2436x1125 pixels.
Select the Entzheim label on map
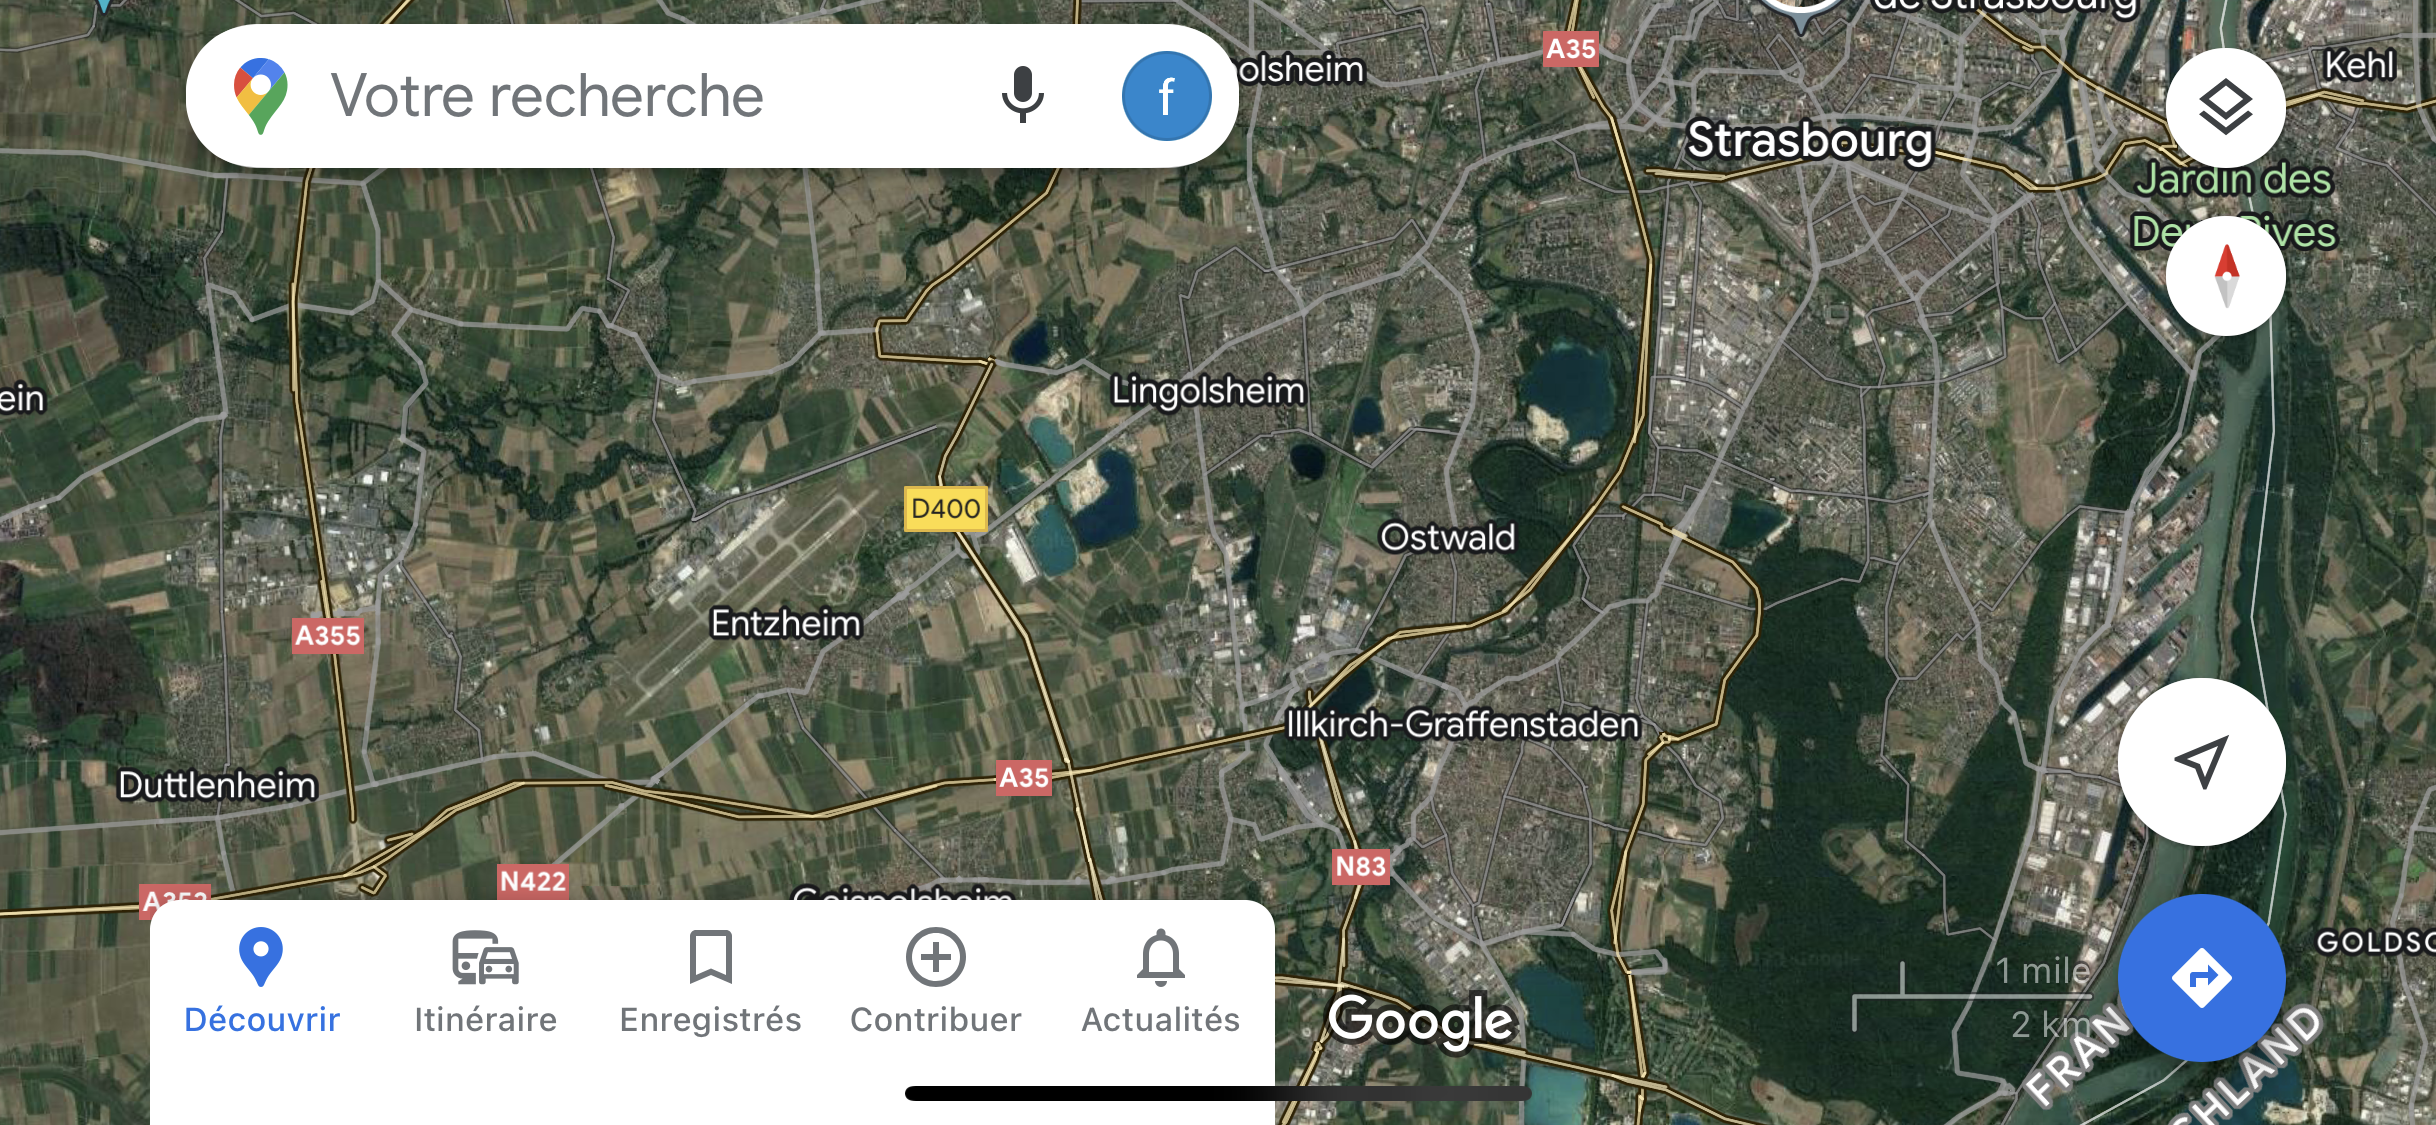(785, 623)
